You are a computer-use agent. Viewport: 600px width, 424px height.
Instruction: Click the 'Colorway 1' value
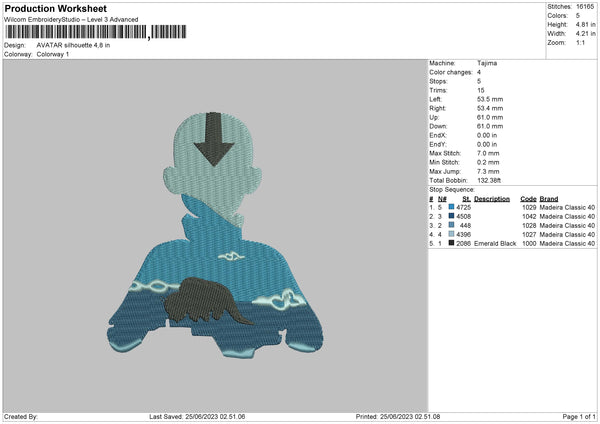click(53, 54)
